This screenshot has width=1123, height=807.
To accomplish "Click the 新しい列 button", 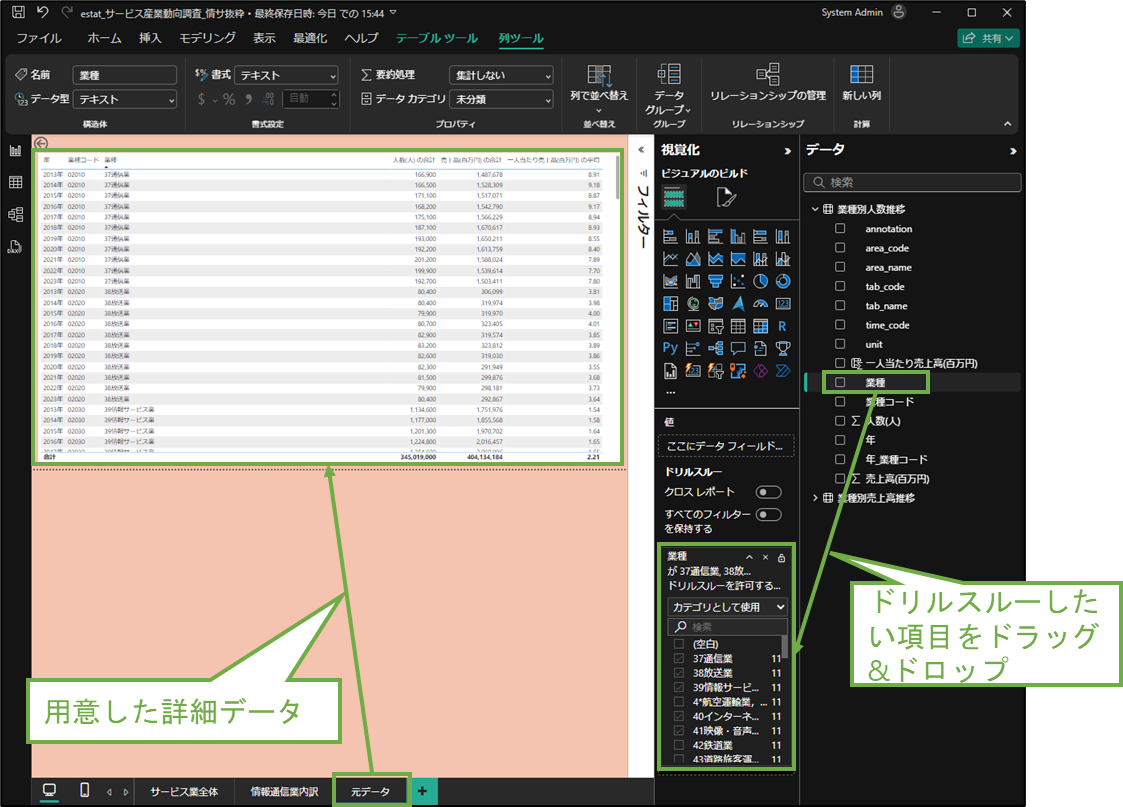I will (862, 84).
